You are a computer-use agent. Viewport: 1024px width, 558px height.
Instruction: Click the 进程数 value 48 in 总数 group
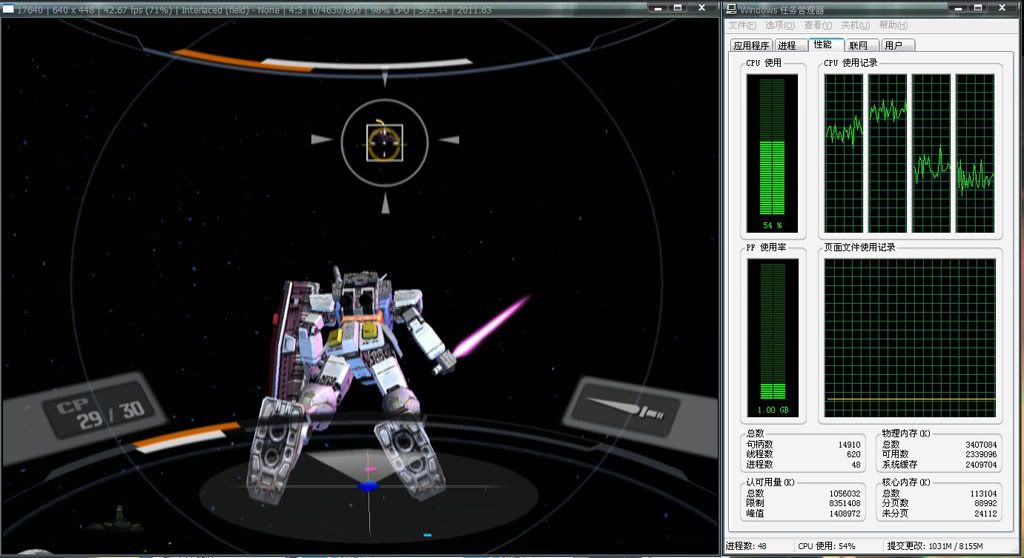click(x=856, y=465)
